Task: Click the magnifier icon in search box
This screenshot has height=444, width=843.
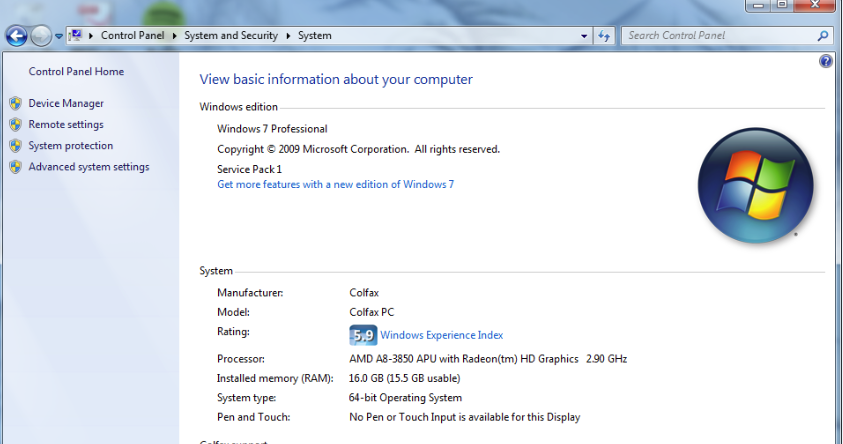Action: (x=823, y=36)
